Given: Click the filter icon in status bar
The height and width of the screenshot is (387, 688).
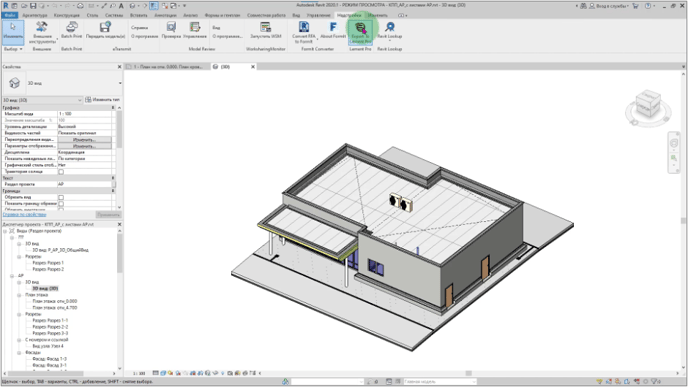Looking at the screenshot, I should 655,382.
